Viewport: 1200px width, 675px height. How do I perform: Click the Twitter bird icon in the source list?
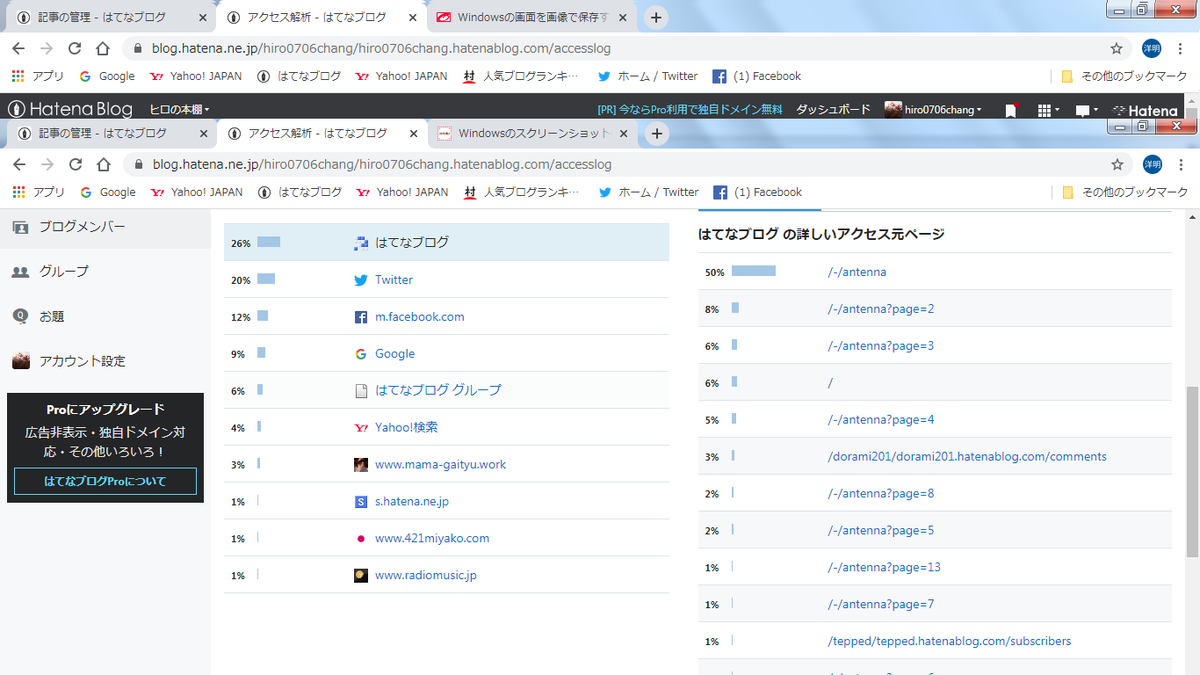361,280
